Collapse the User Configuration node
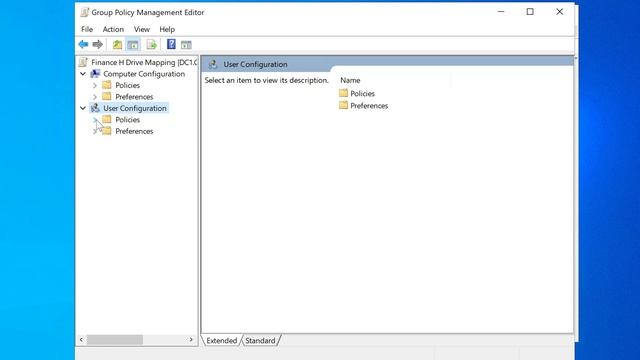 point(83,108)
